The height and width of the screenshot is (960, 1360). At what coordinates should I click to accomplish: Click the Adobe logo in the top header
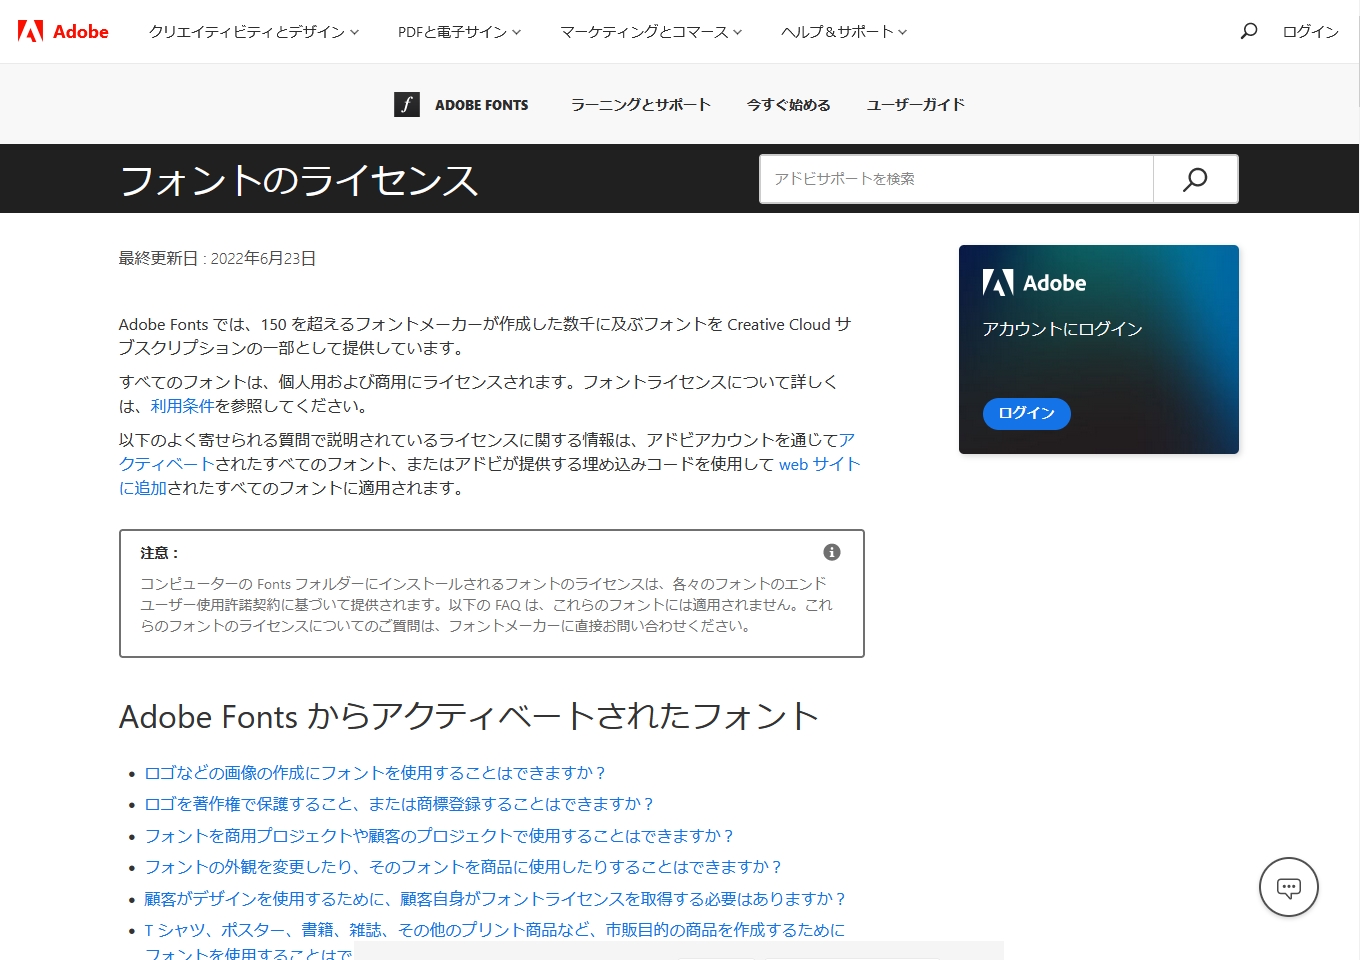pyautogui.click(x=63, y=31)
